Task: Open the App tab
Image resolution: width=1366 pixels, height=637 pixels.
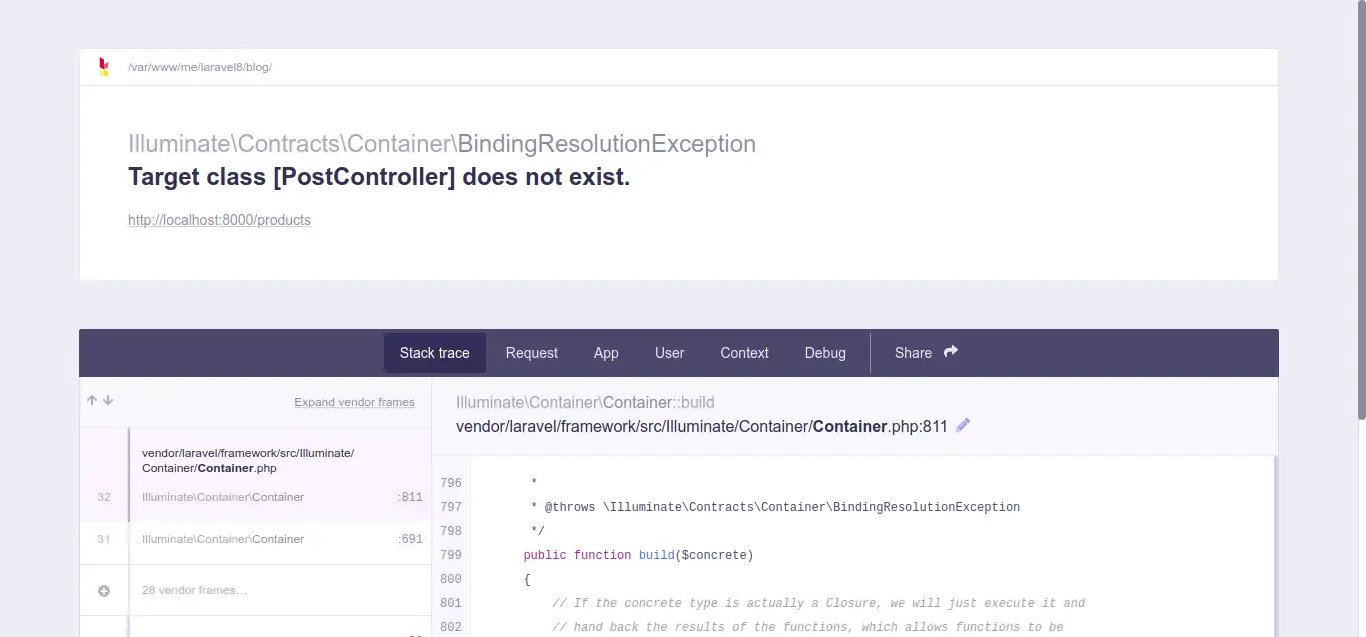Action: click(x=606, y=353)
